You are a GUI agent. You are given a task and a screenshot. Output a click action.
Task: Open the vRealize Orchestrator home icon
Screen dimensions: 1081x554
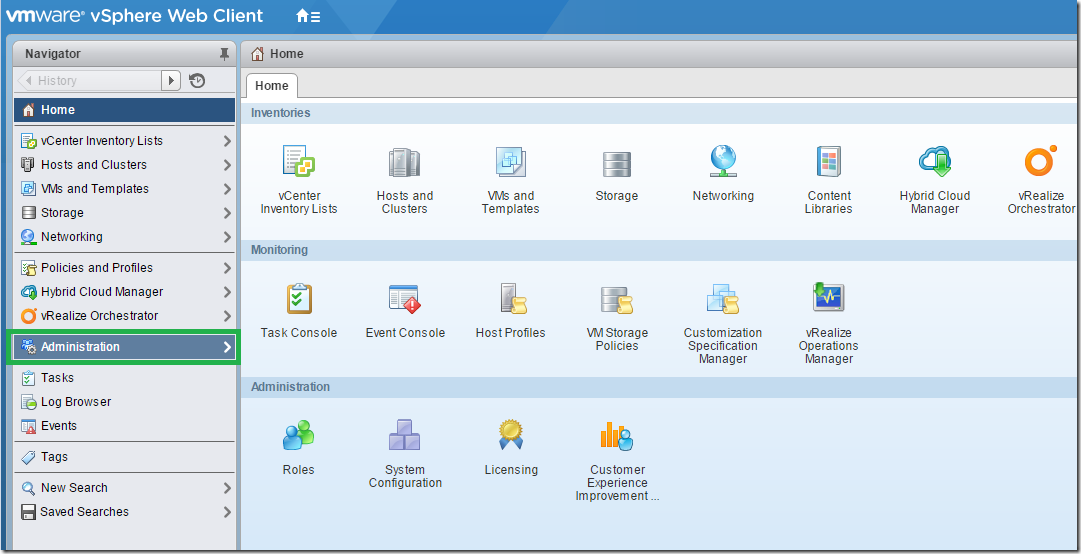[x=1041, y=162]
